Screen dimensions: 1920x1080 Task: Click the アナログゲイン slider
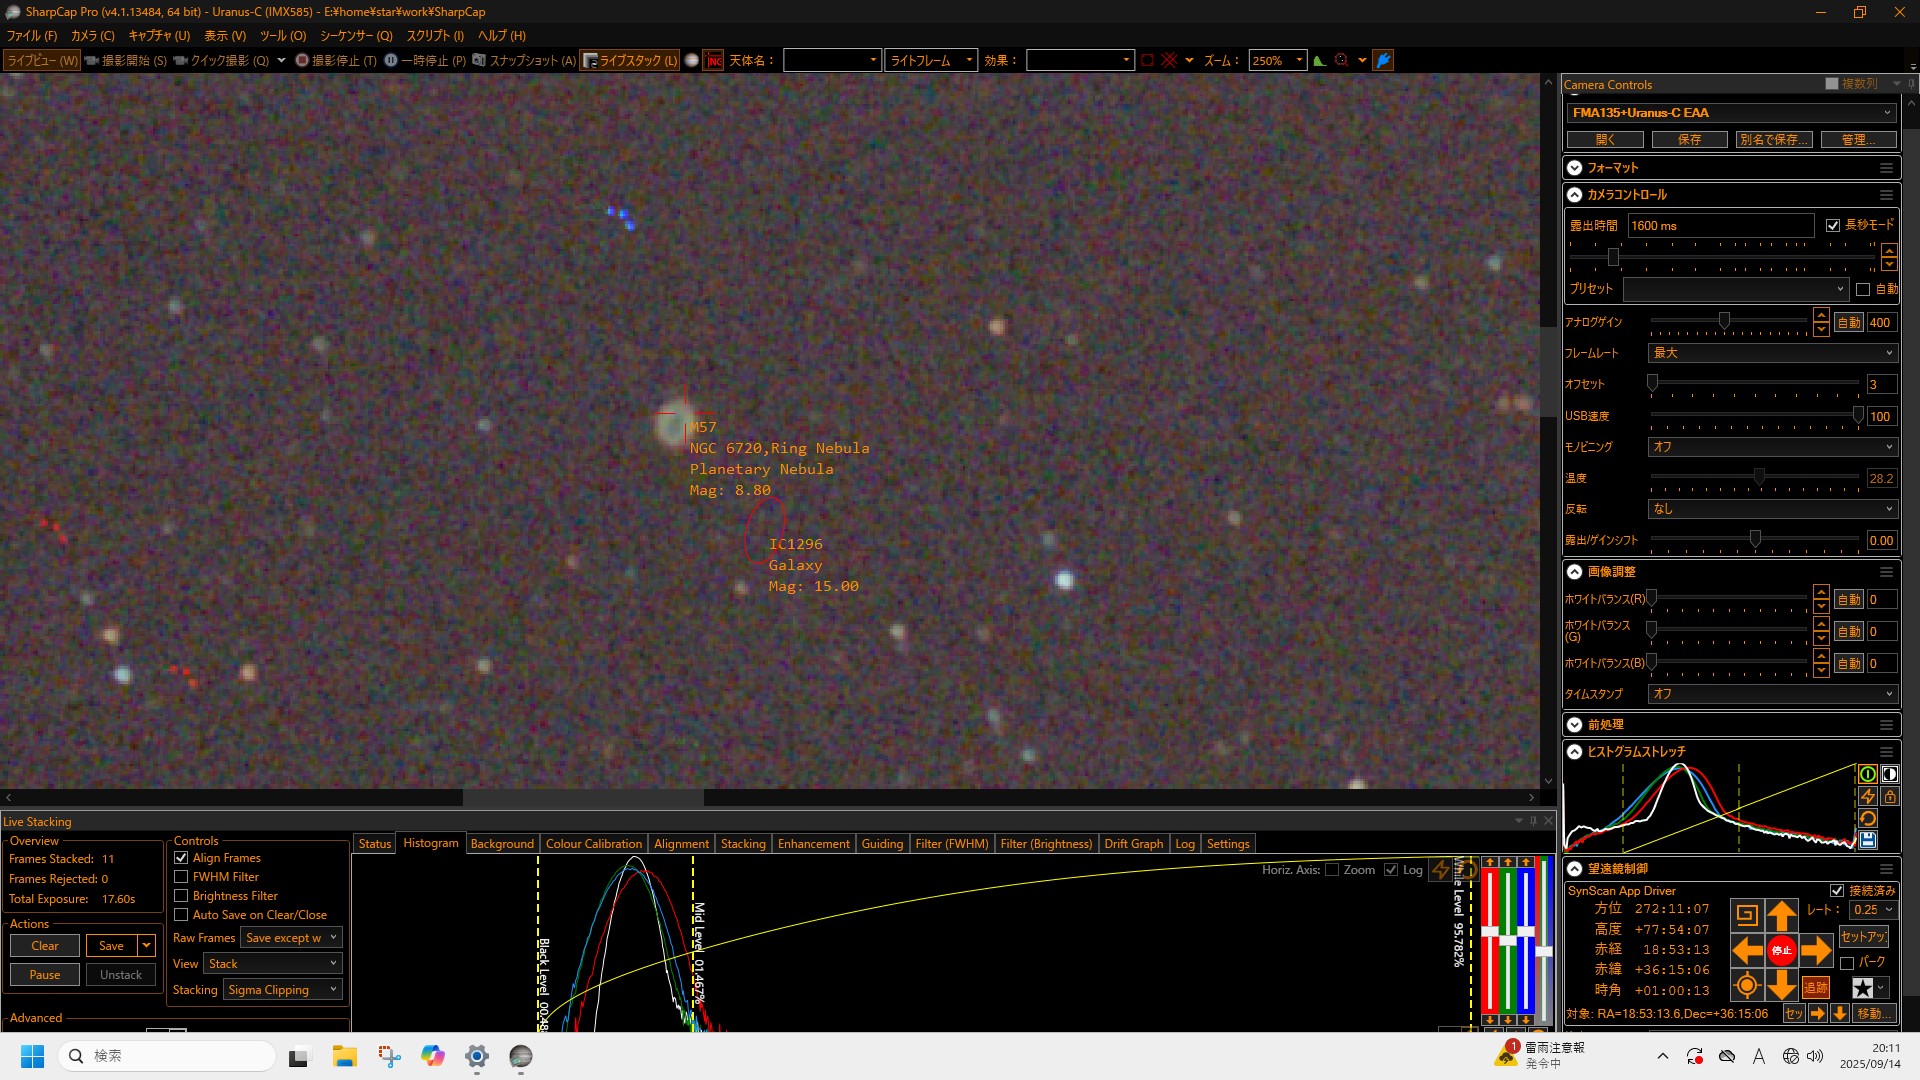[1724, 322]
